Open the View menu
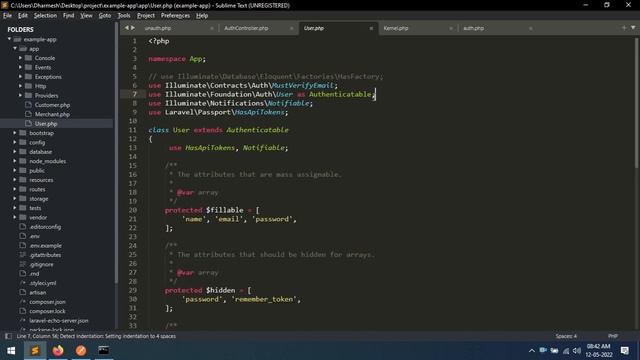This screenshot has height=360, width=640. click(x=86, y=16)
